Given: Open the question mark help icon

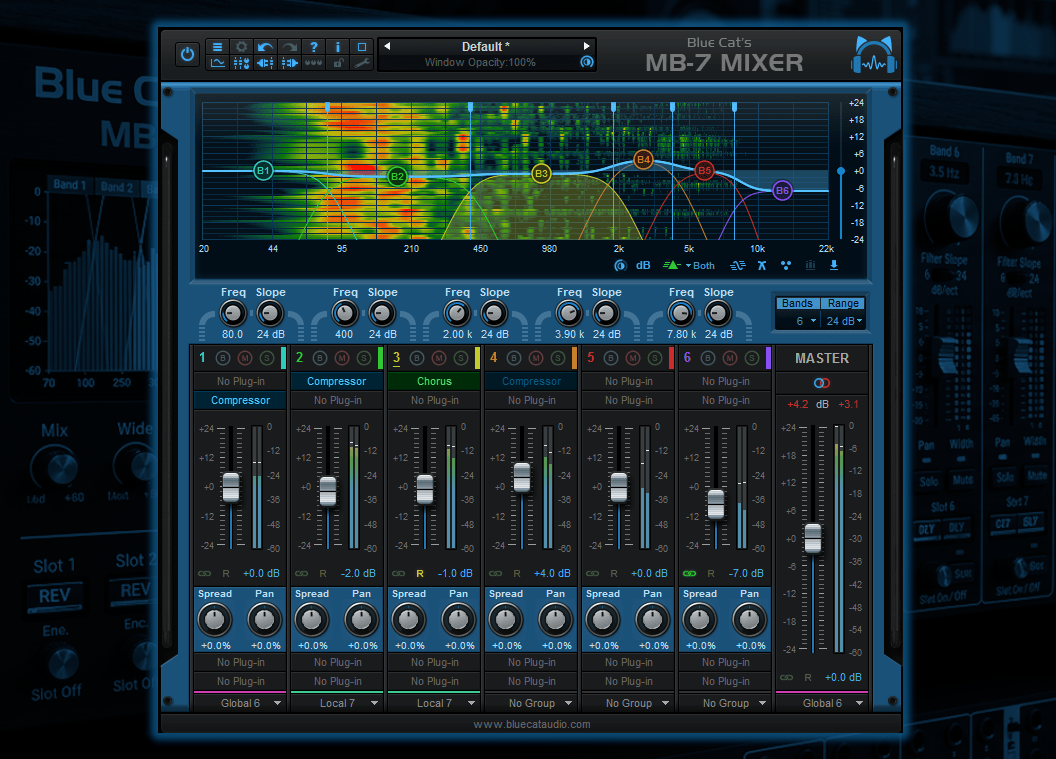Looking at the screenshot, I should pos(314,46).
